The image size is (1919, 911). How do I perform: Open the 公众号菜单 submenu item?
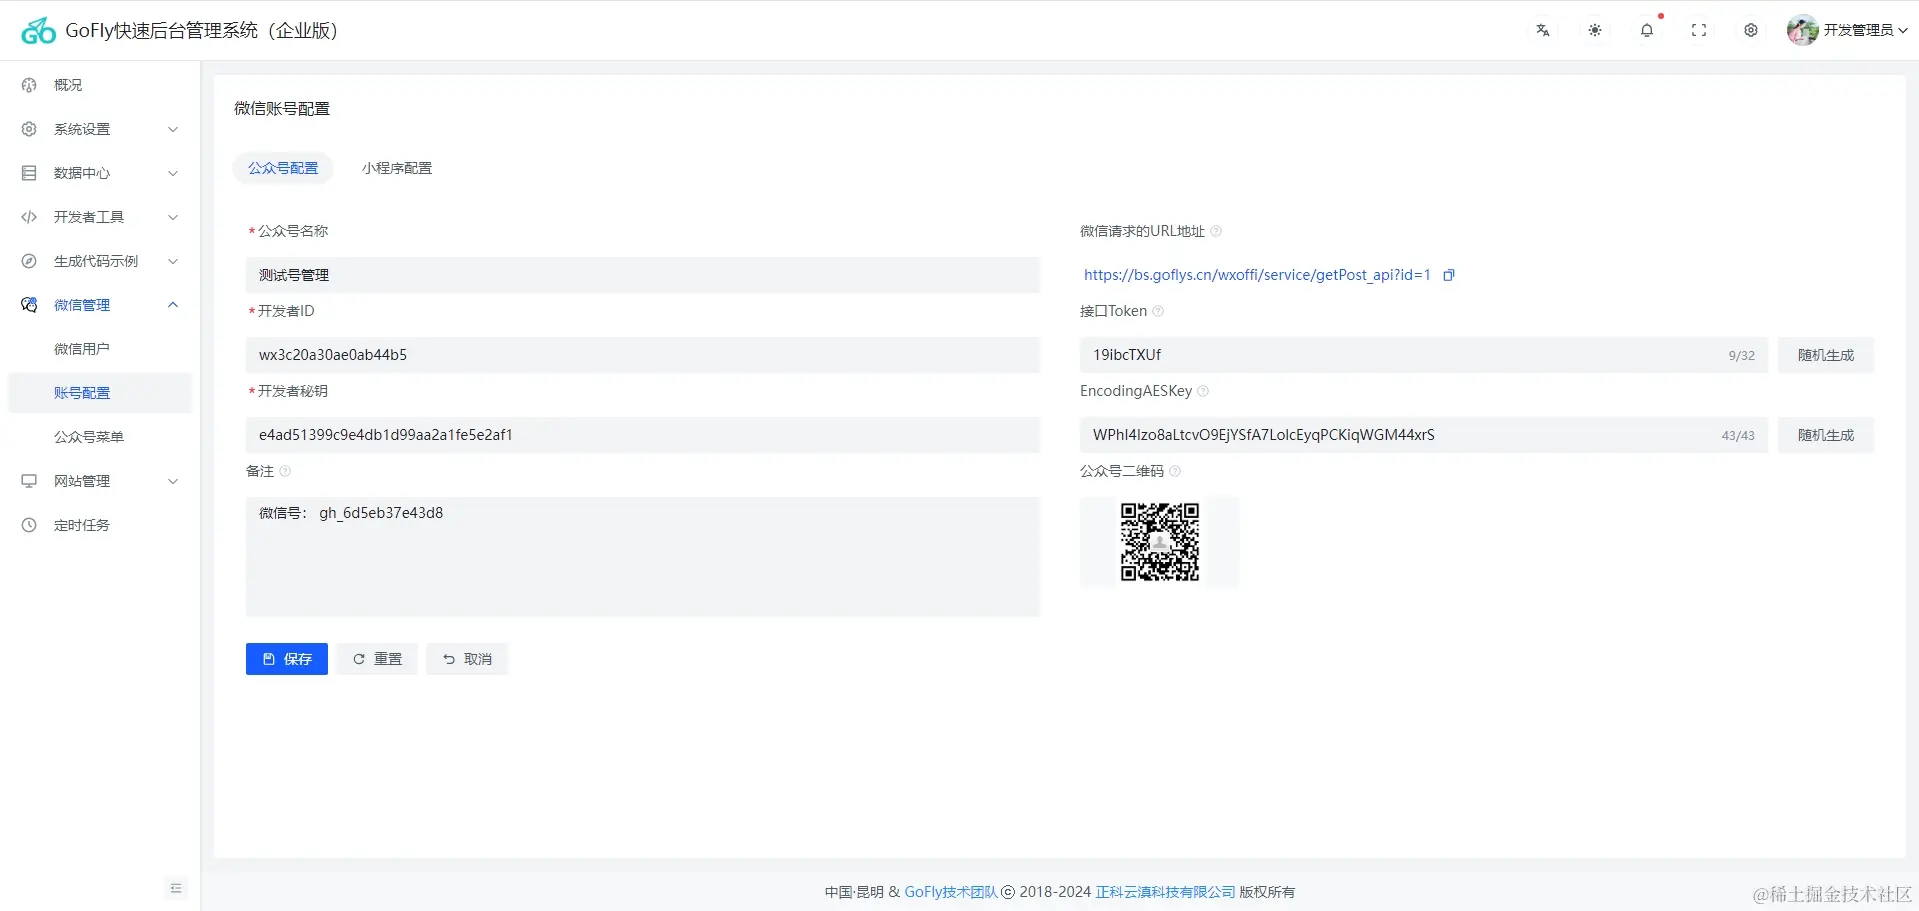tap(100, 437)
